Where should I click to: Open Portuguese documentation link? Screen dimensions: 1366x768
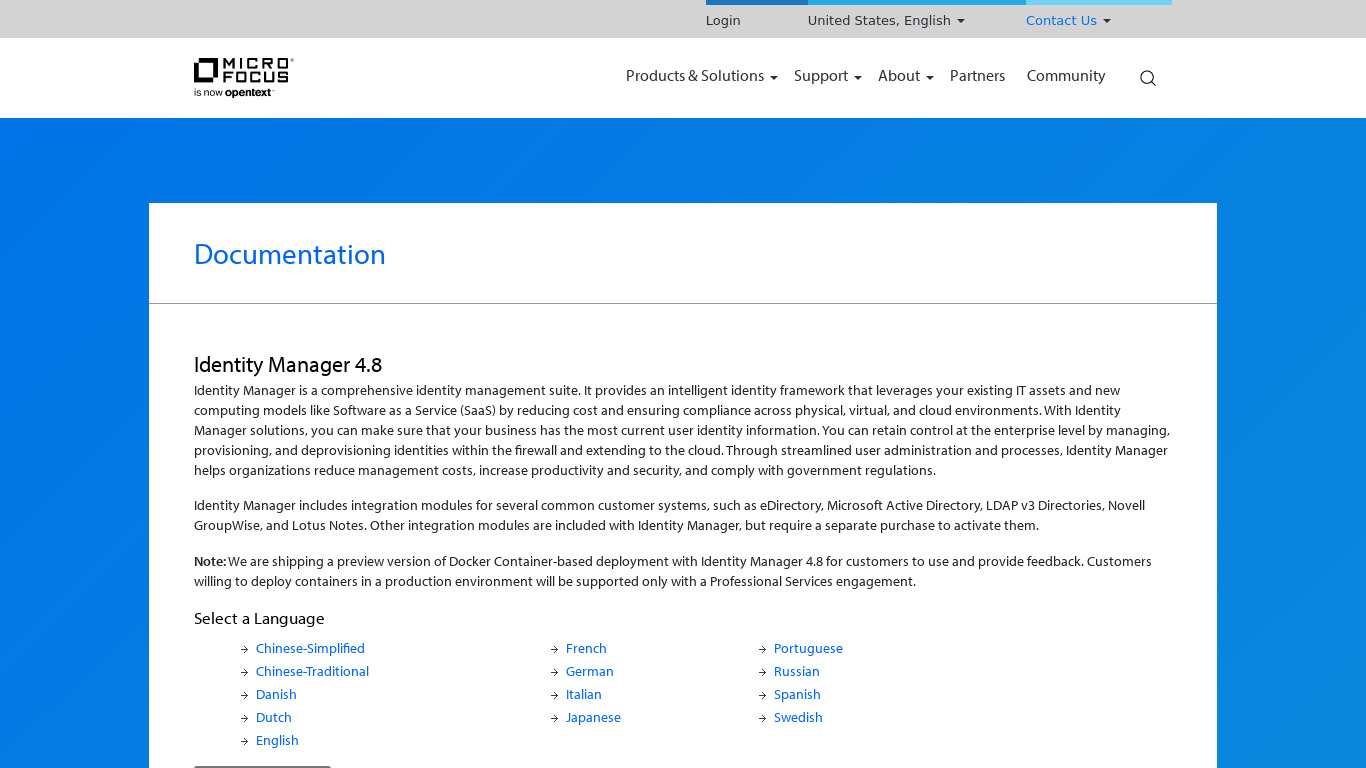(808, 649)
